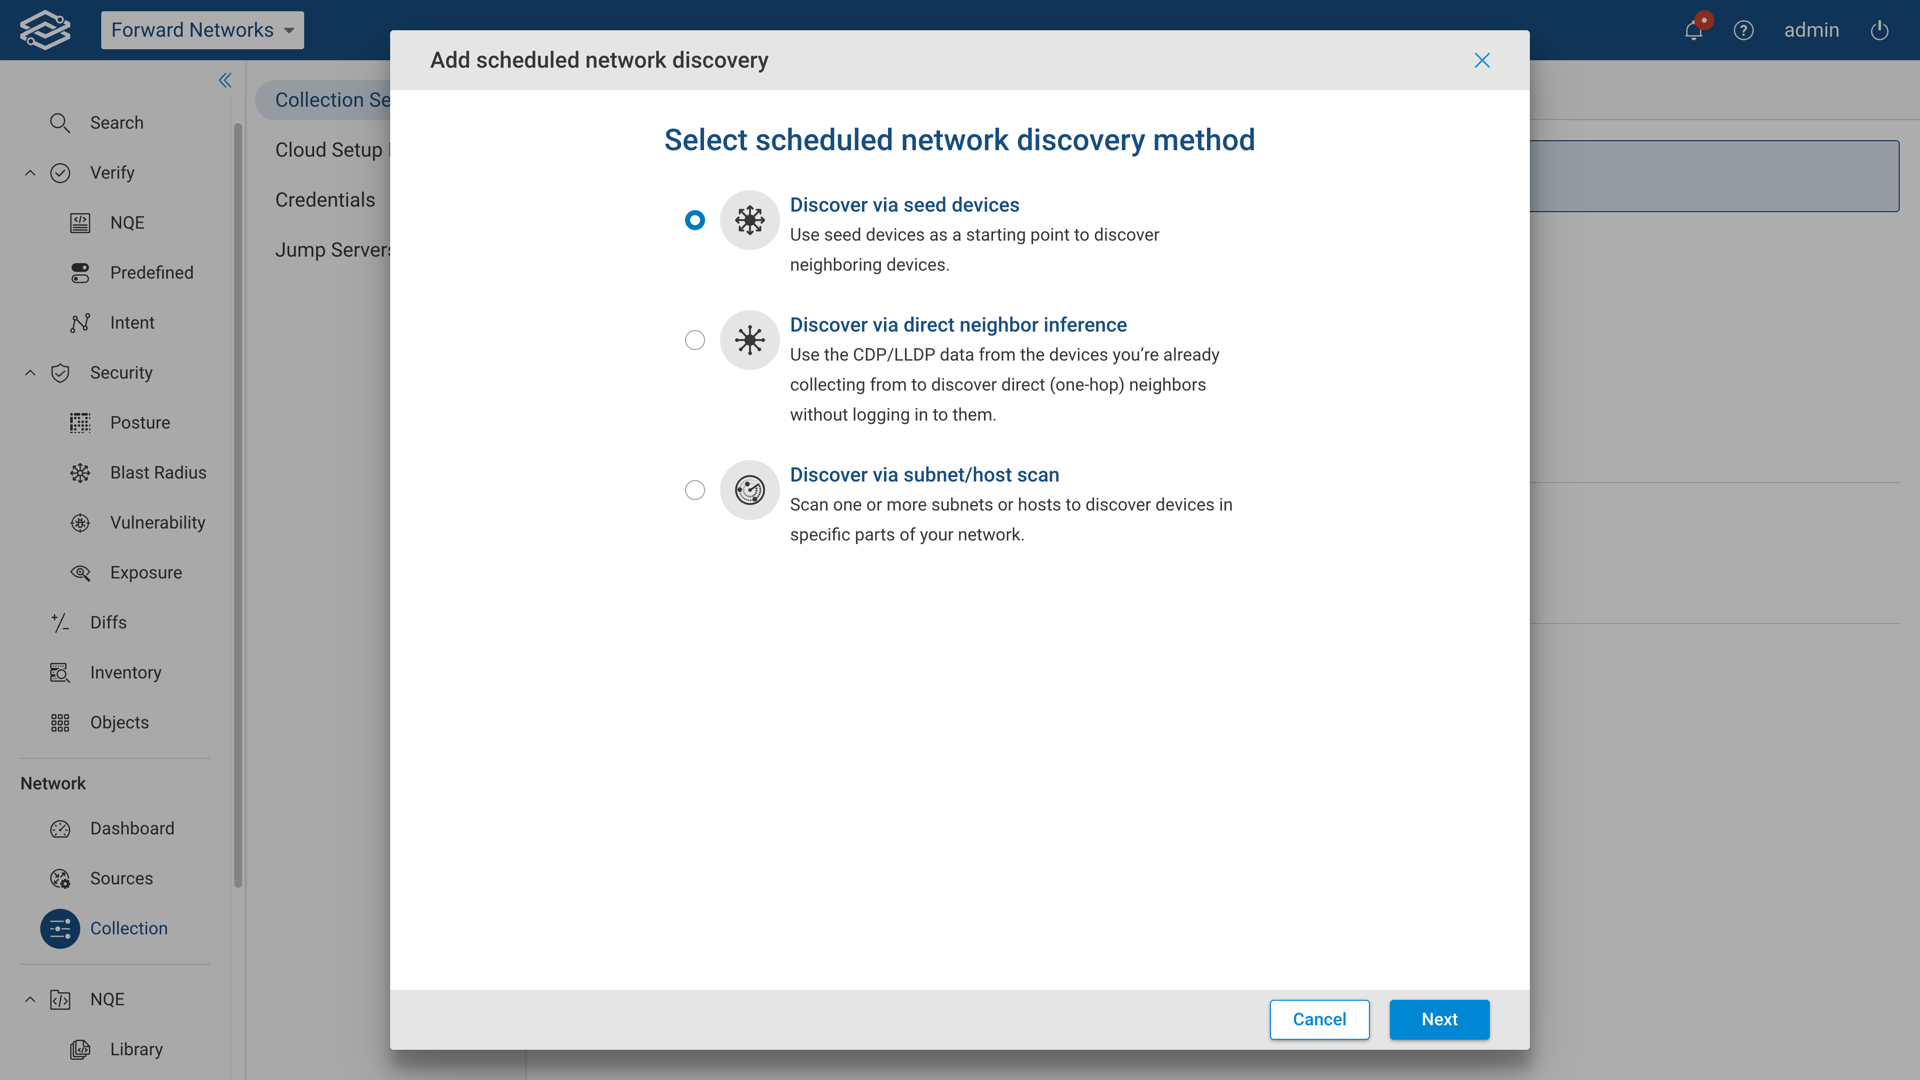Image resolution: width=1920 pixels, height=1080 pixels.
Task: Select Discover via seed devices radio
Action: click(694, 220)
